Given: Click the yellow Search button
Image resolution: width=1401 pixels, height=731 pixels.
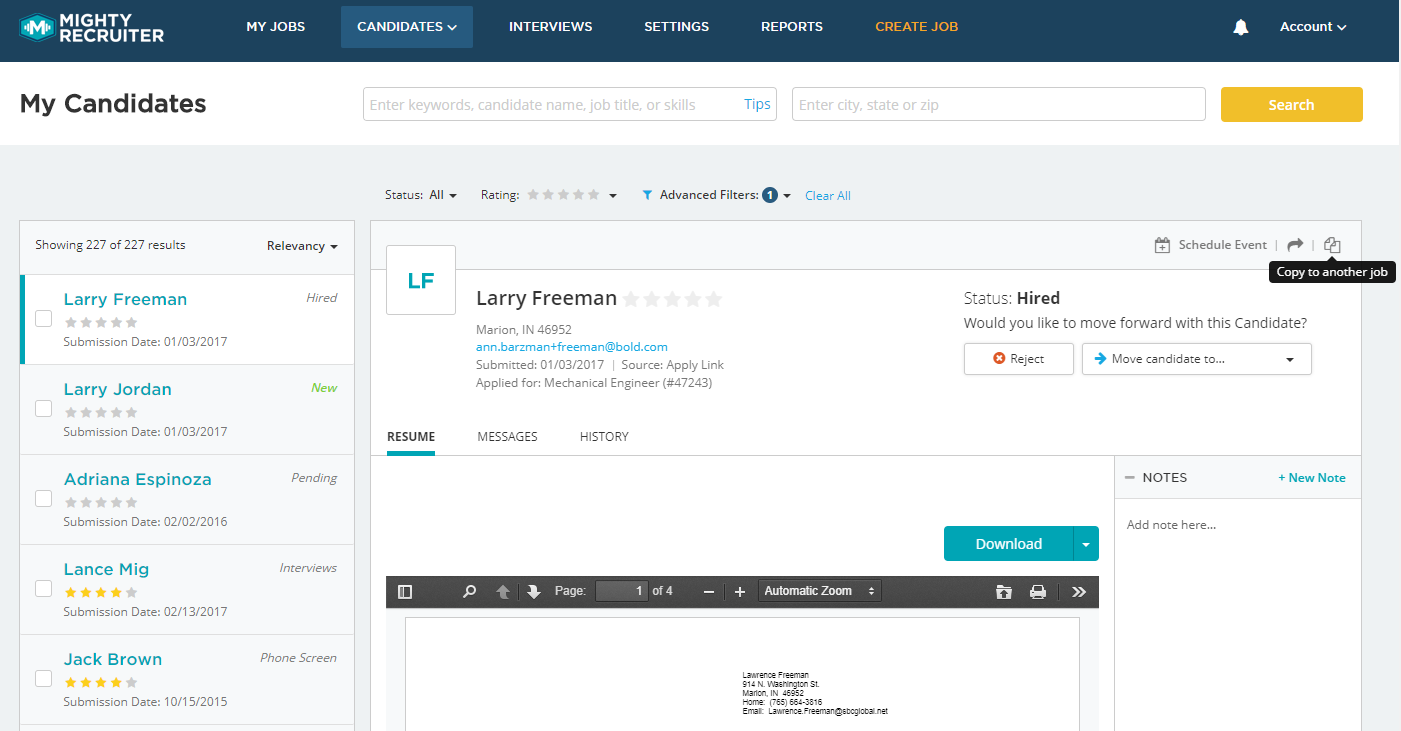Looking at the screenshot, I should [1292, 105].
